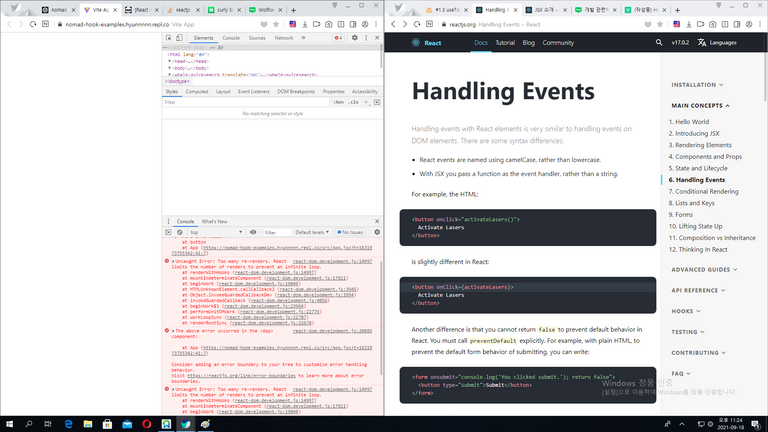Expand the Advanced Guides sidebar section
Viewport: 768px width, 432px height.
point(704,269)
